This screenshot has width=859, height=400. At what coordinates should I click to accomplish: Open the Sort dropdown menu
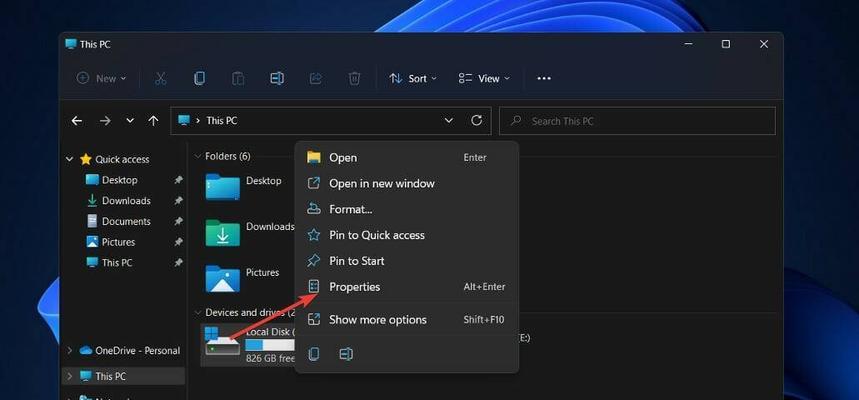point(413,78)
